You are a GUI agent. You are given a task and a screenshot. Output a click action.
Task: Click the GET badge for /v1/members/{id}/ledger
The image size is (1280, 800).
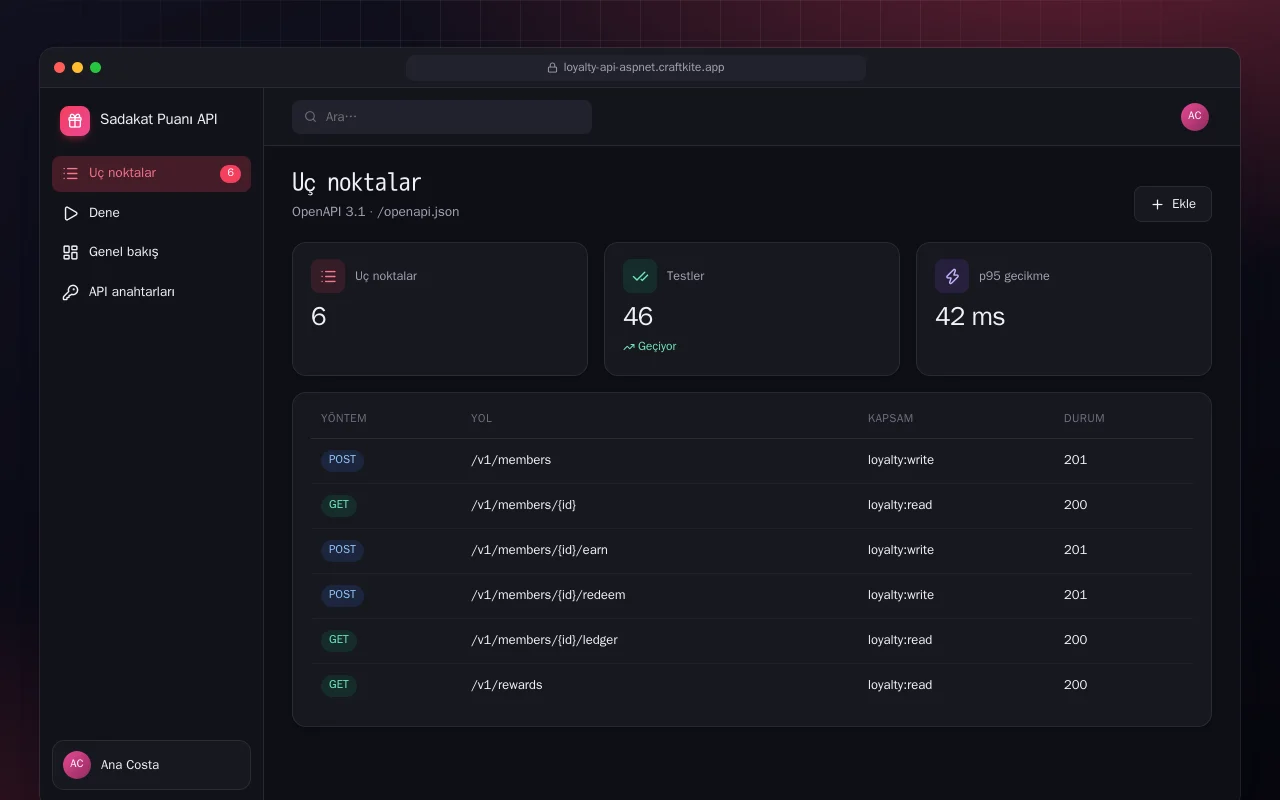[339, 640]
